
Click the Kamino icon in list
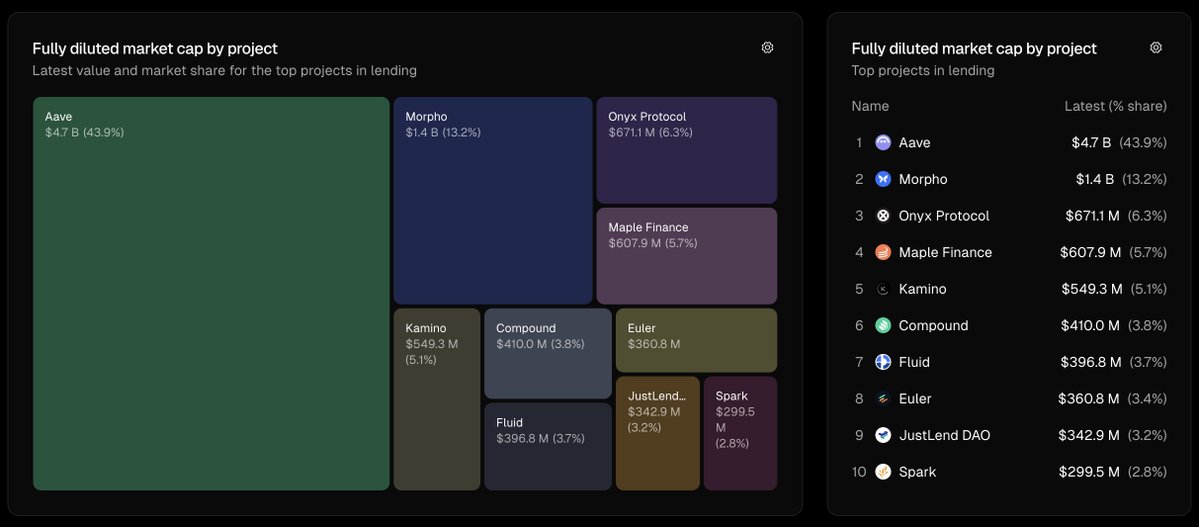pyautogui.click(x=883, y=289)
